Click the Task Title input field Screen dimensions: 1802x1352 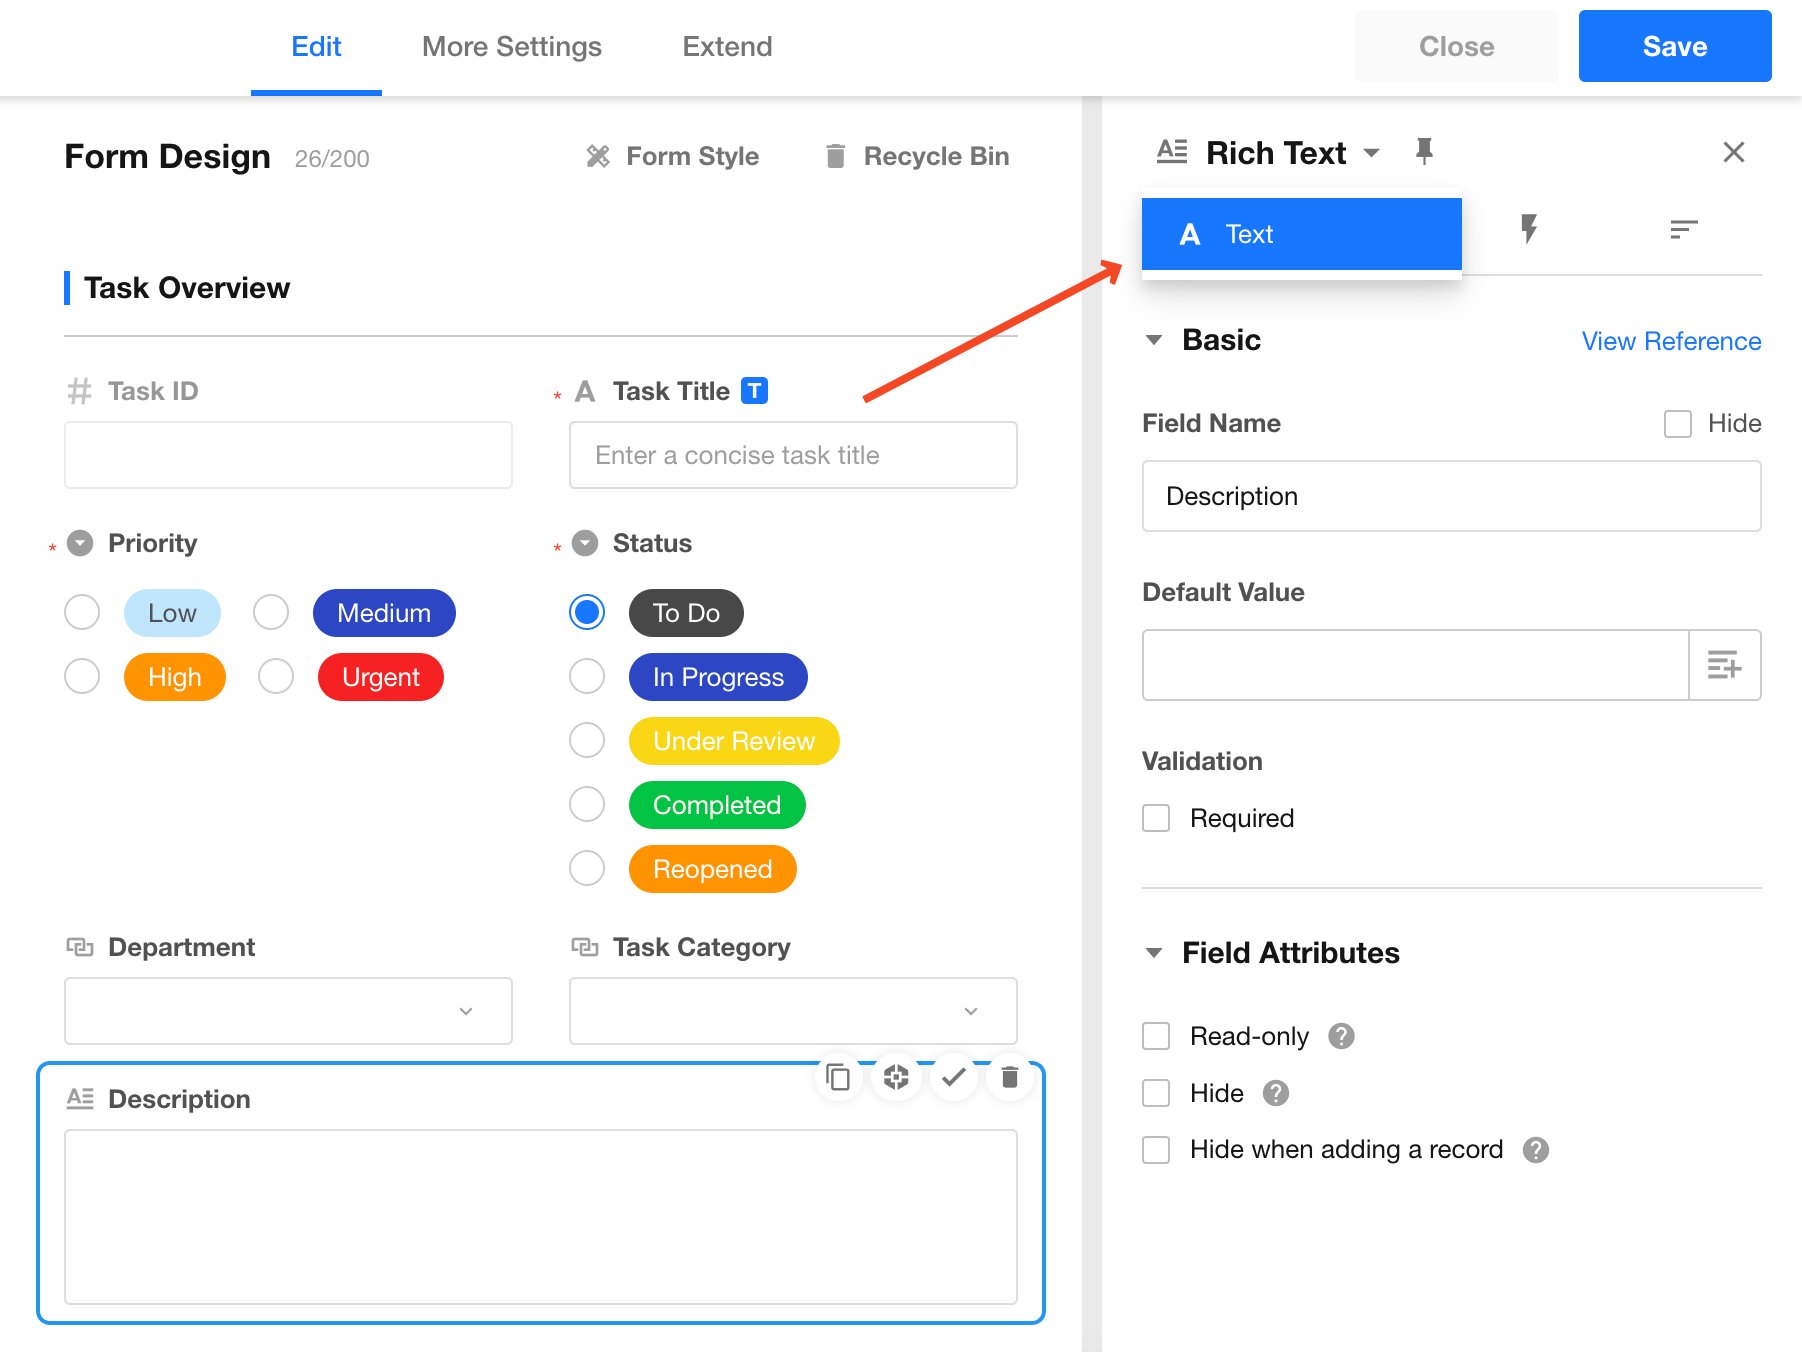[x=793, y=455]
